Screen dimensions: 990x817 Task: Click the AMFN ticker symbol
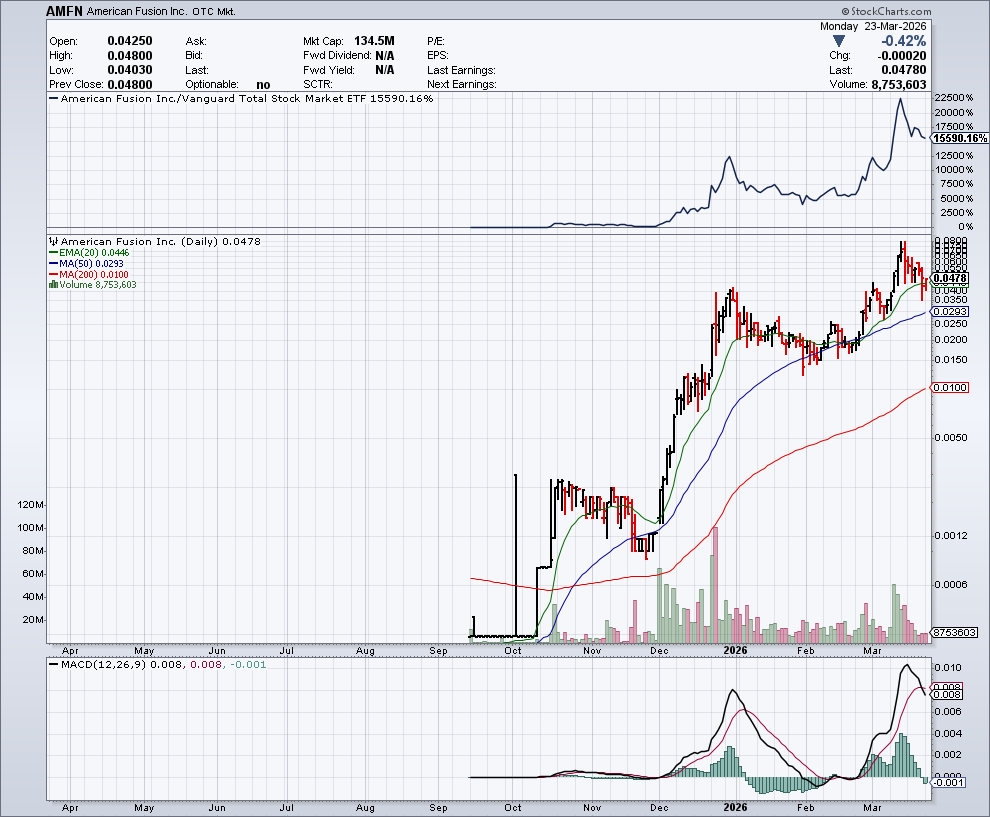click(65, 11)
